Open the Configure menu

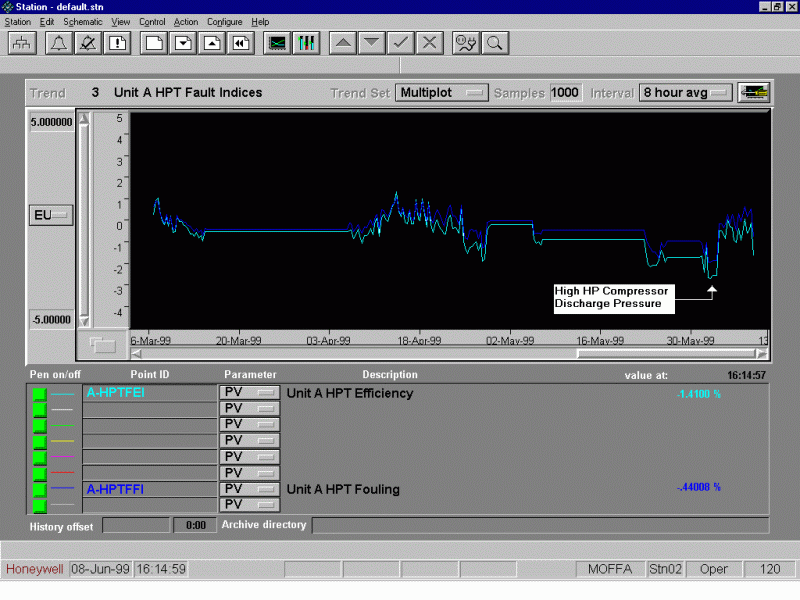(x=225, y=21)
